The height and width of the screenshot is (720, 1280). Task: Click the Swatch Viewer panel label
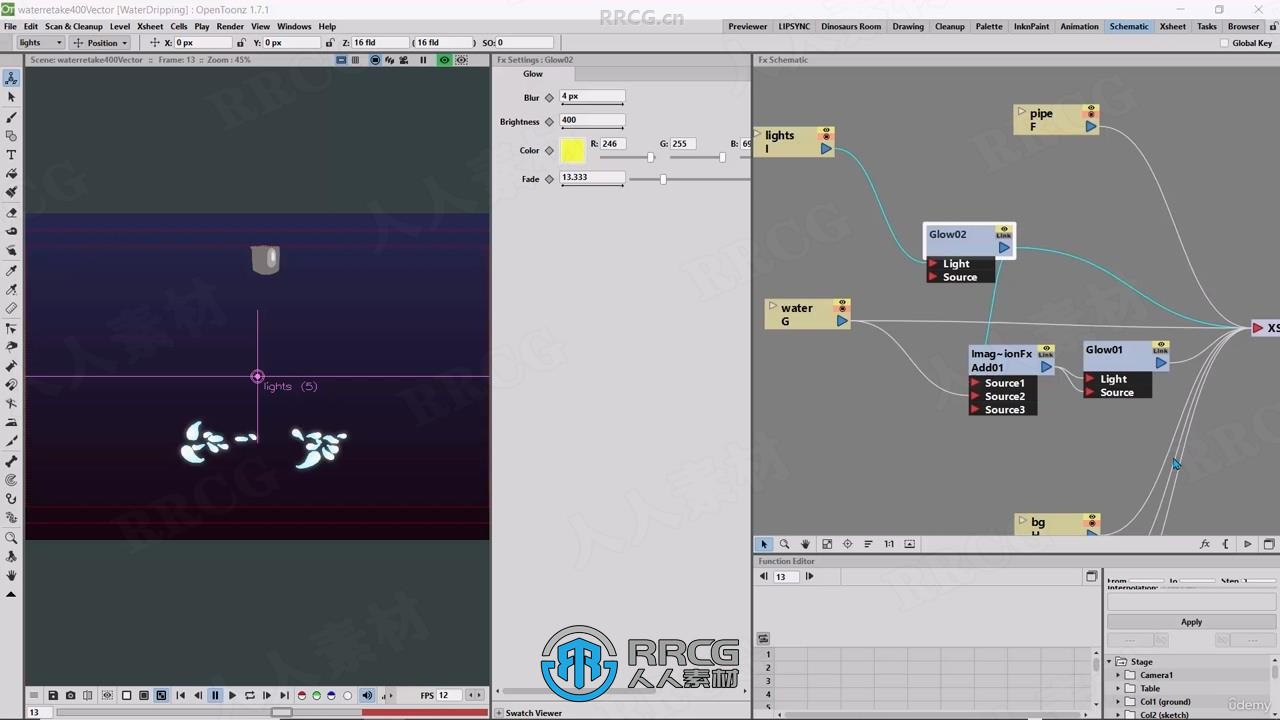[x=533, y=713]
